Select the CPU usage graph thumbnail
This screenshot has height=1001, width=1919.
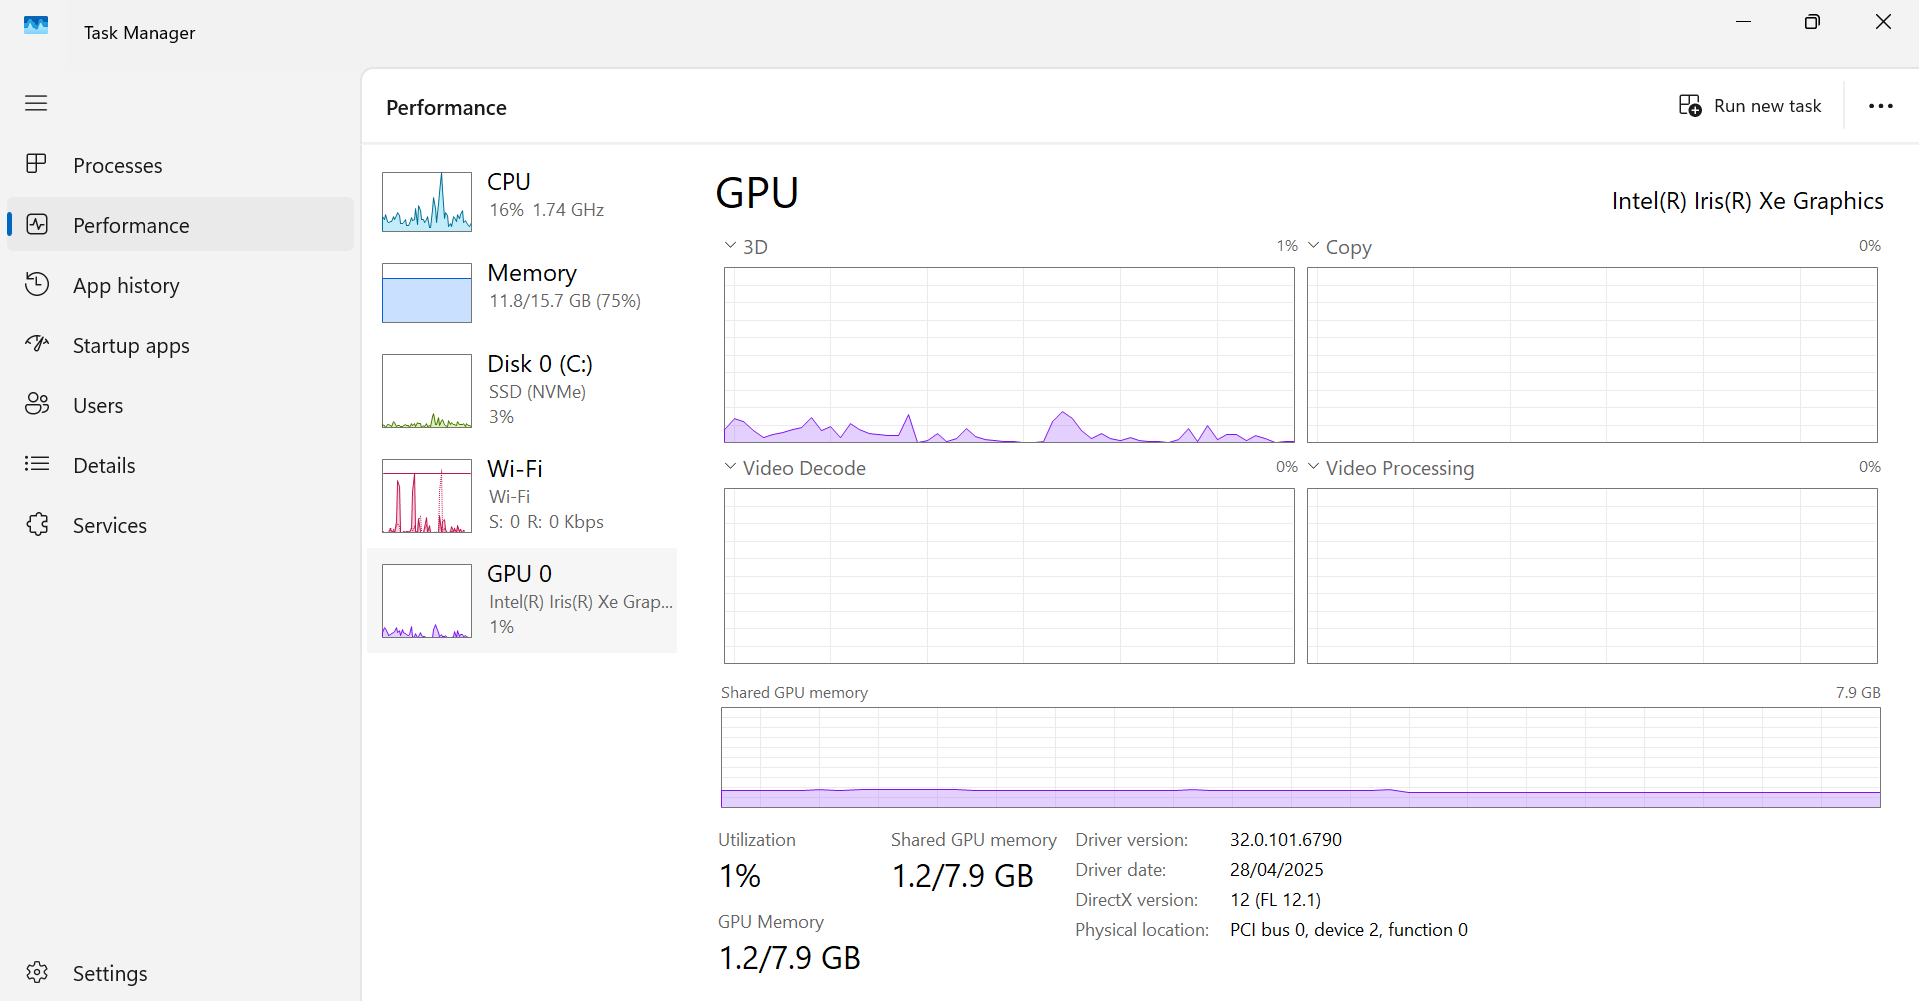427,202
